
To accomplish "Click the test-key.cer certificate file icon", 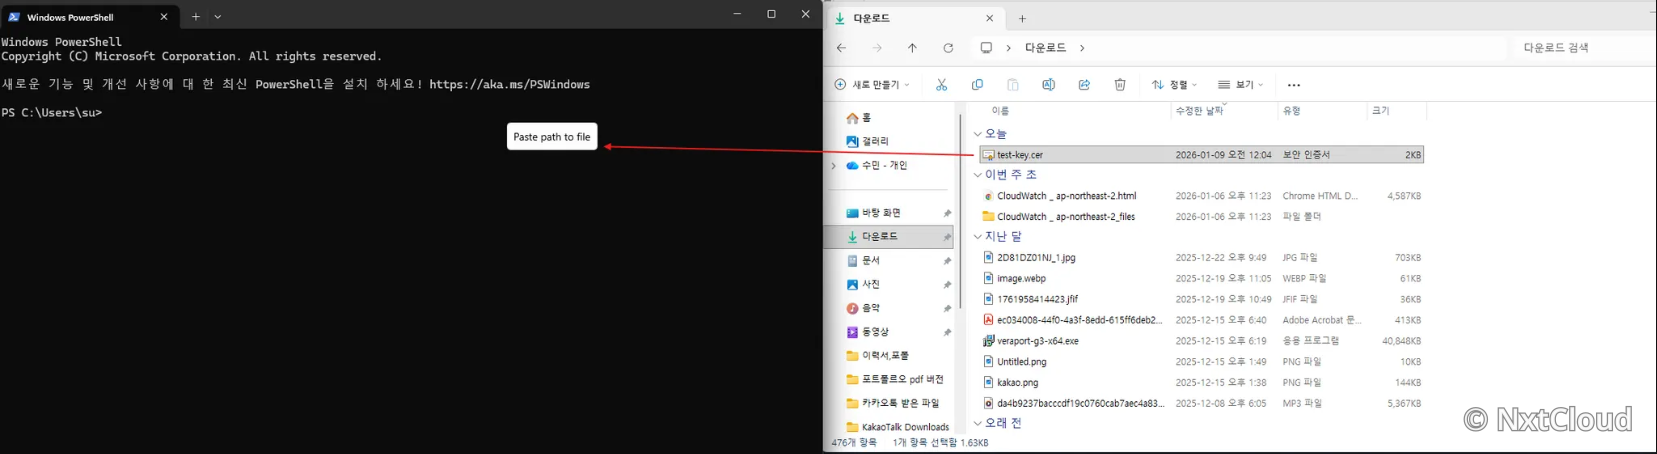I will click(x=989, y=155).
